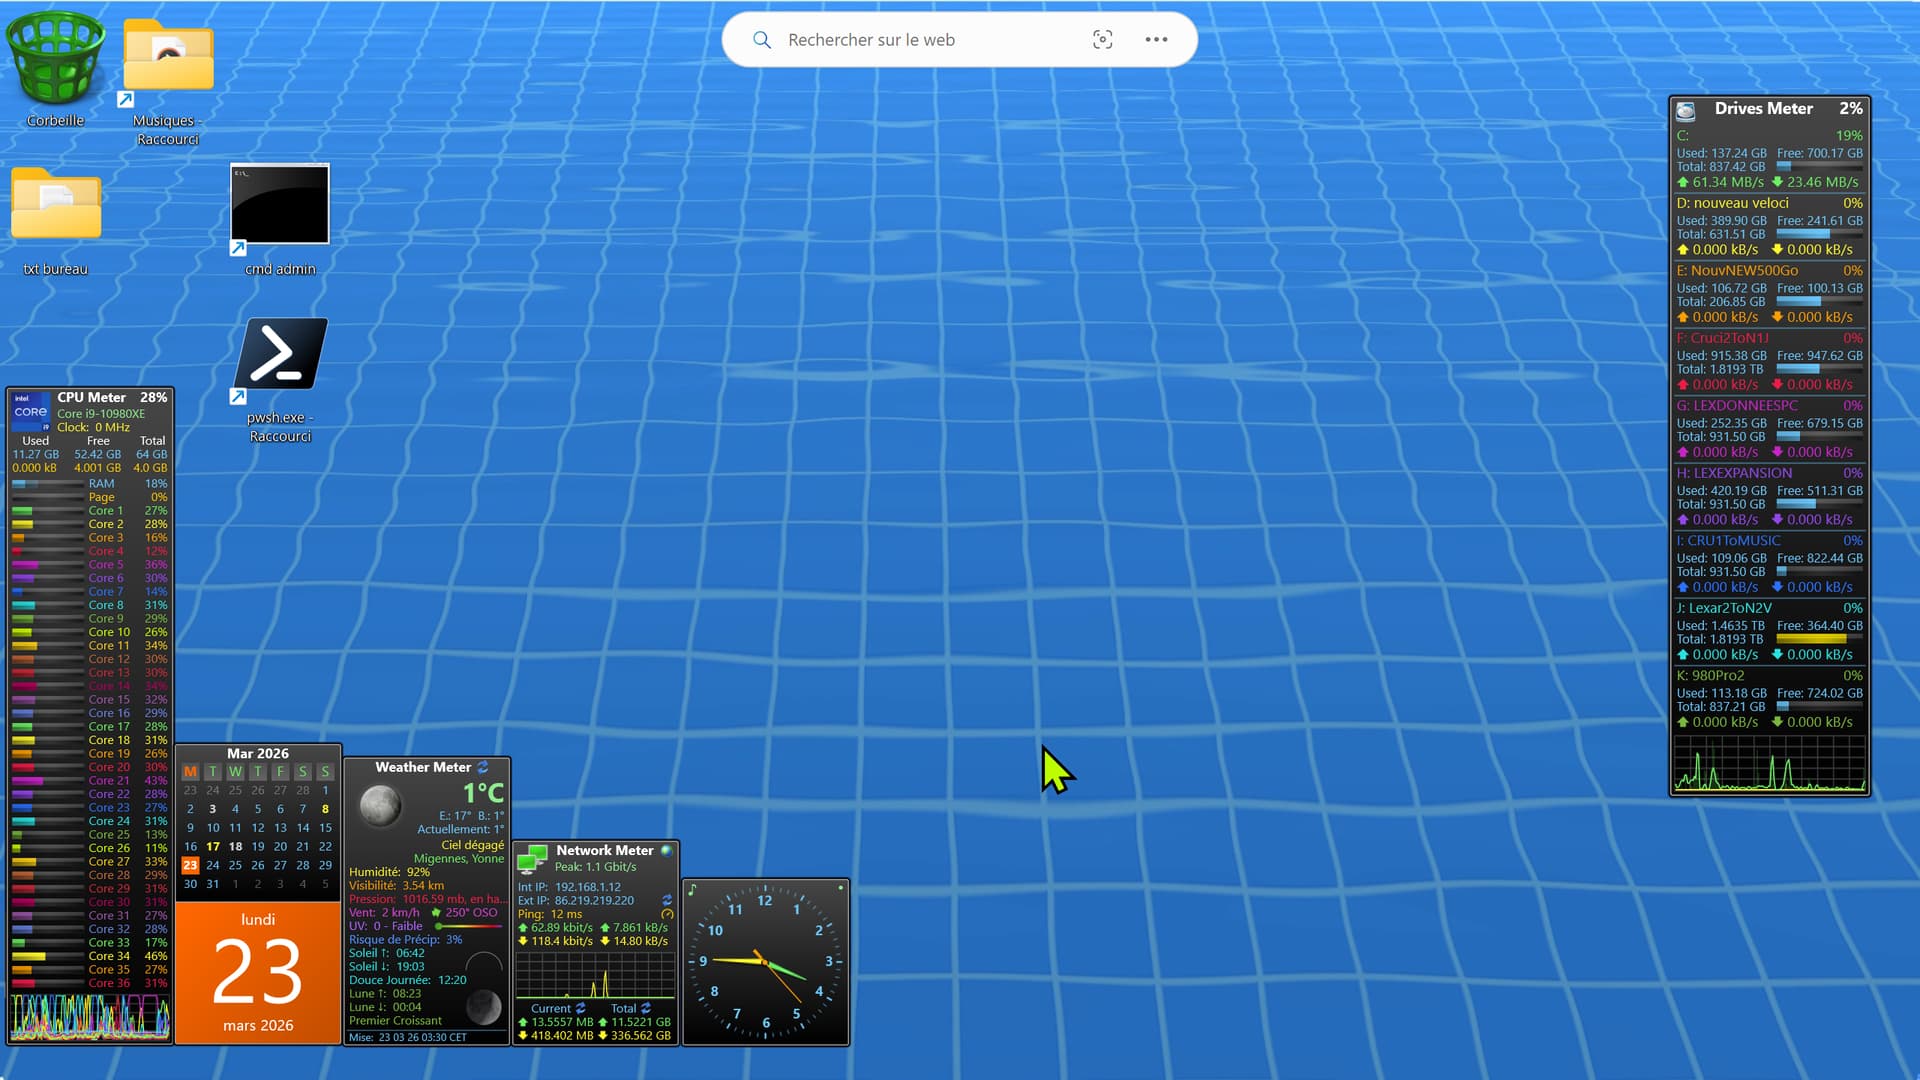Open the search bar three-dots menu
The image size is (1920, 1080).
pyautogui.click(x=1156, y=39)
